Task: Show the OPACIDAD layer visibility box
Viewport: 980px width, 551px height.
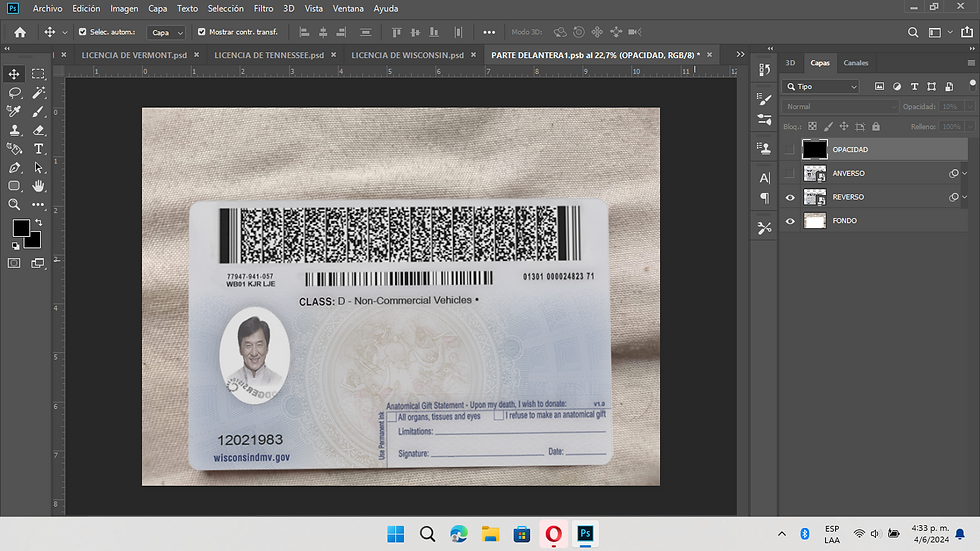Action: (789, 149)
